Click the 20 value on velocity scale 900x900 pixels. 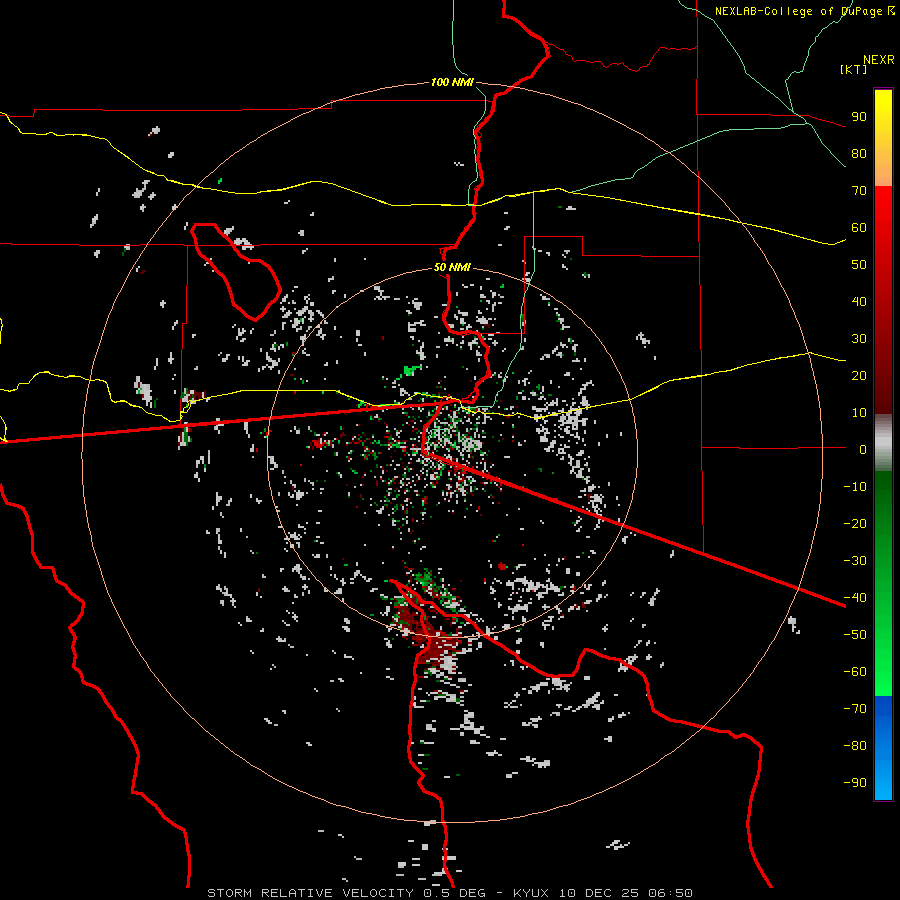(859, 375)
